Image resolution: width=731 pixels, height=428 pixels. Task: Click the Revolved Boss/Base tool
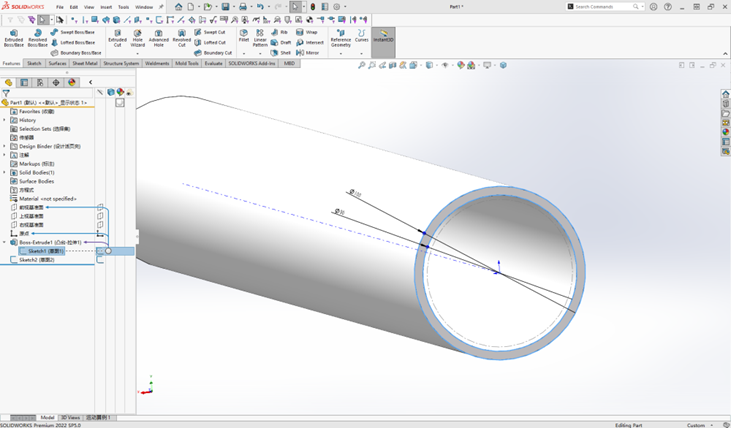click(x=37, y=38)
